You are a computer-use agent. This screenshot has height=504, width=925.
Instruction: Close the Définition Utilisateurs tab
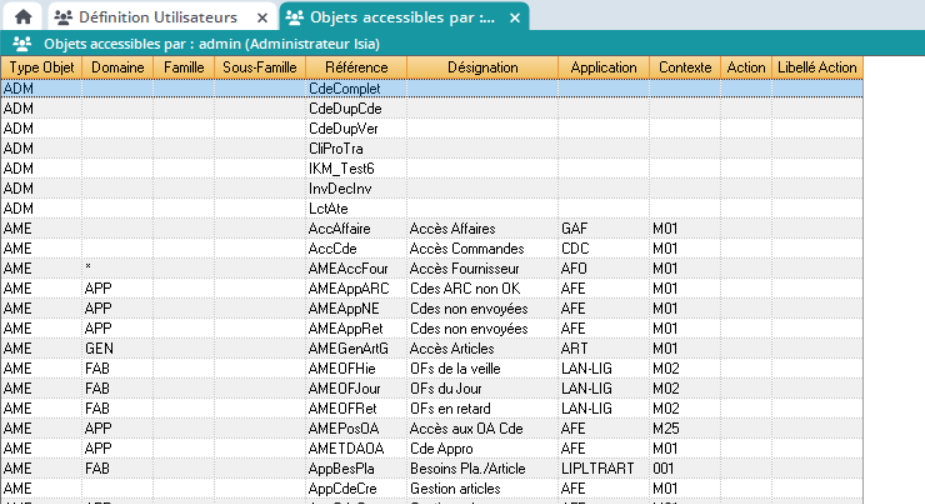(262, 18)
